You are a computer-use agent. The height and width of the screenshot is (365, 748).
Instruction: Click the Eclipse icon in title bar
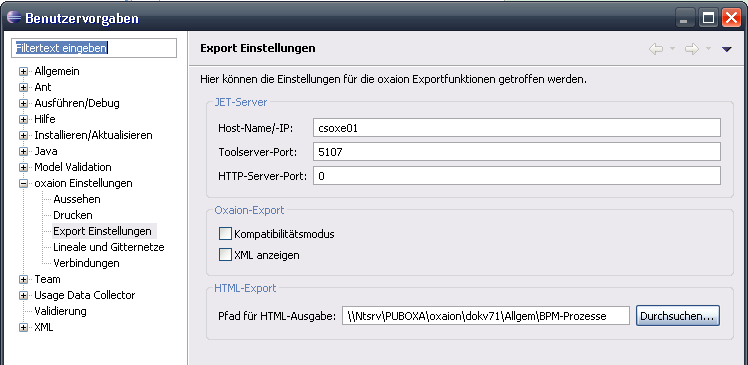click(14, 18)
